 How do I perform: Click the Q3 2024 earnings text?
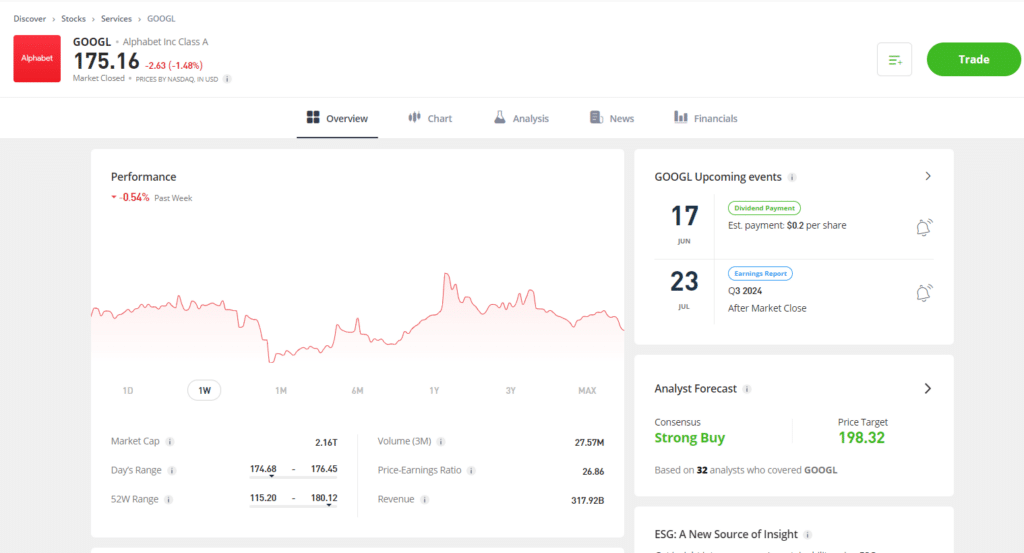(x=745, y=291)
